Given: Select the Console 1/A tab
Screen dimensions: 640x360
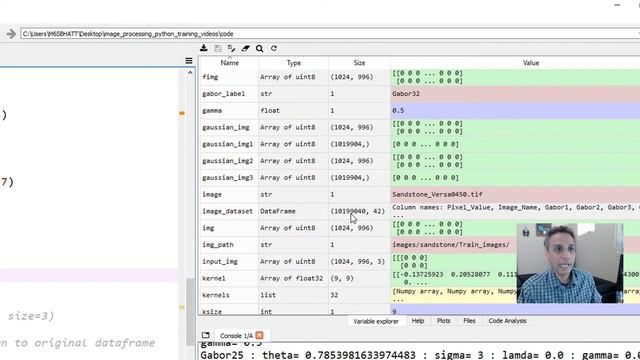Looking at the screenshot, I should coord(236,336).
